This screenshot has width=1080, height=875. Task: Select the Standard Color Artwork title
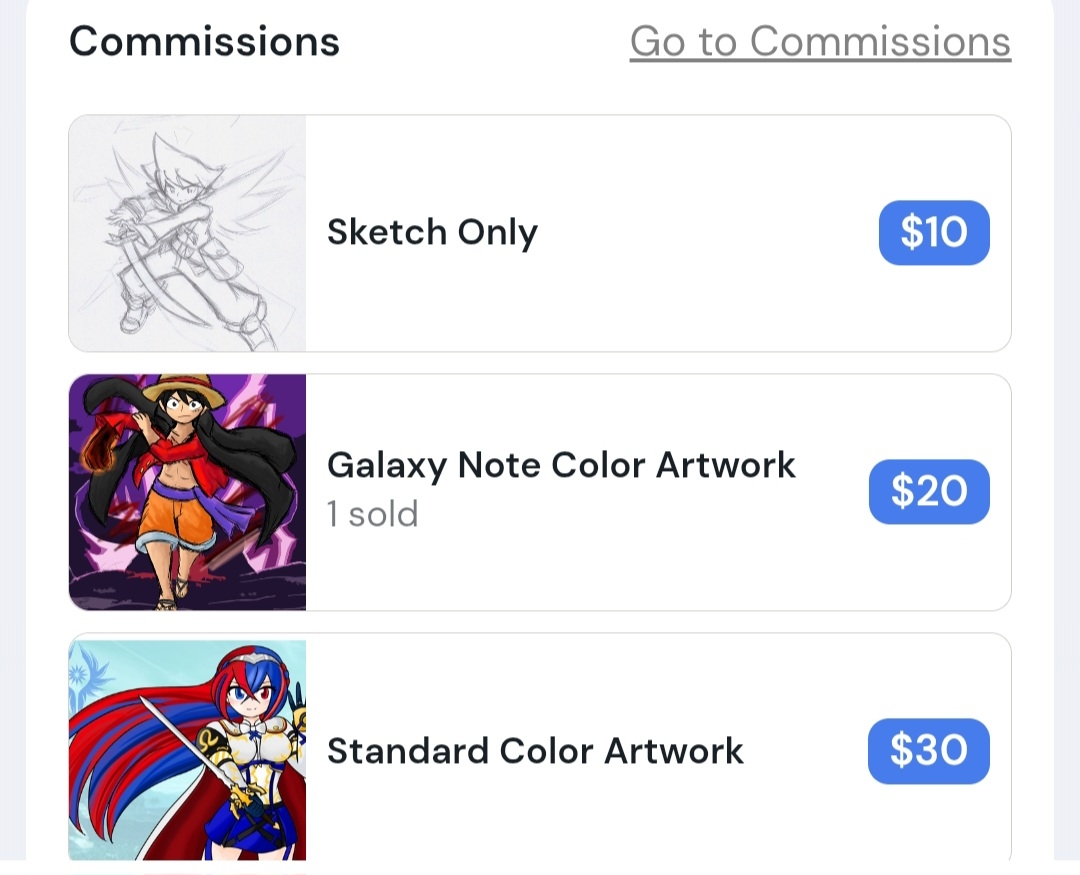535,751
